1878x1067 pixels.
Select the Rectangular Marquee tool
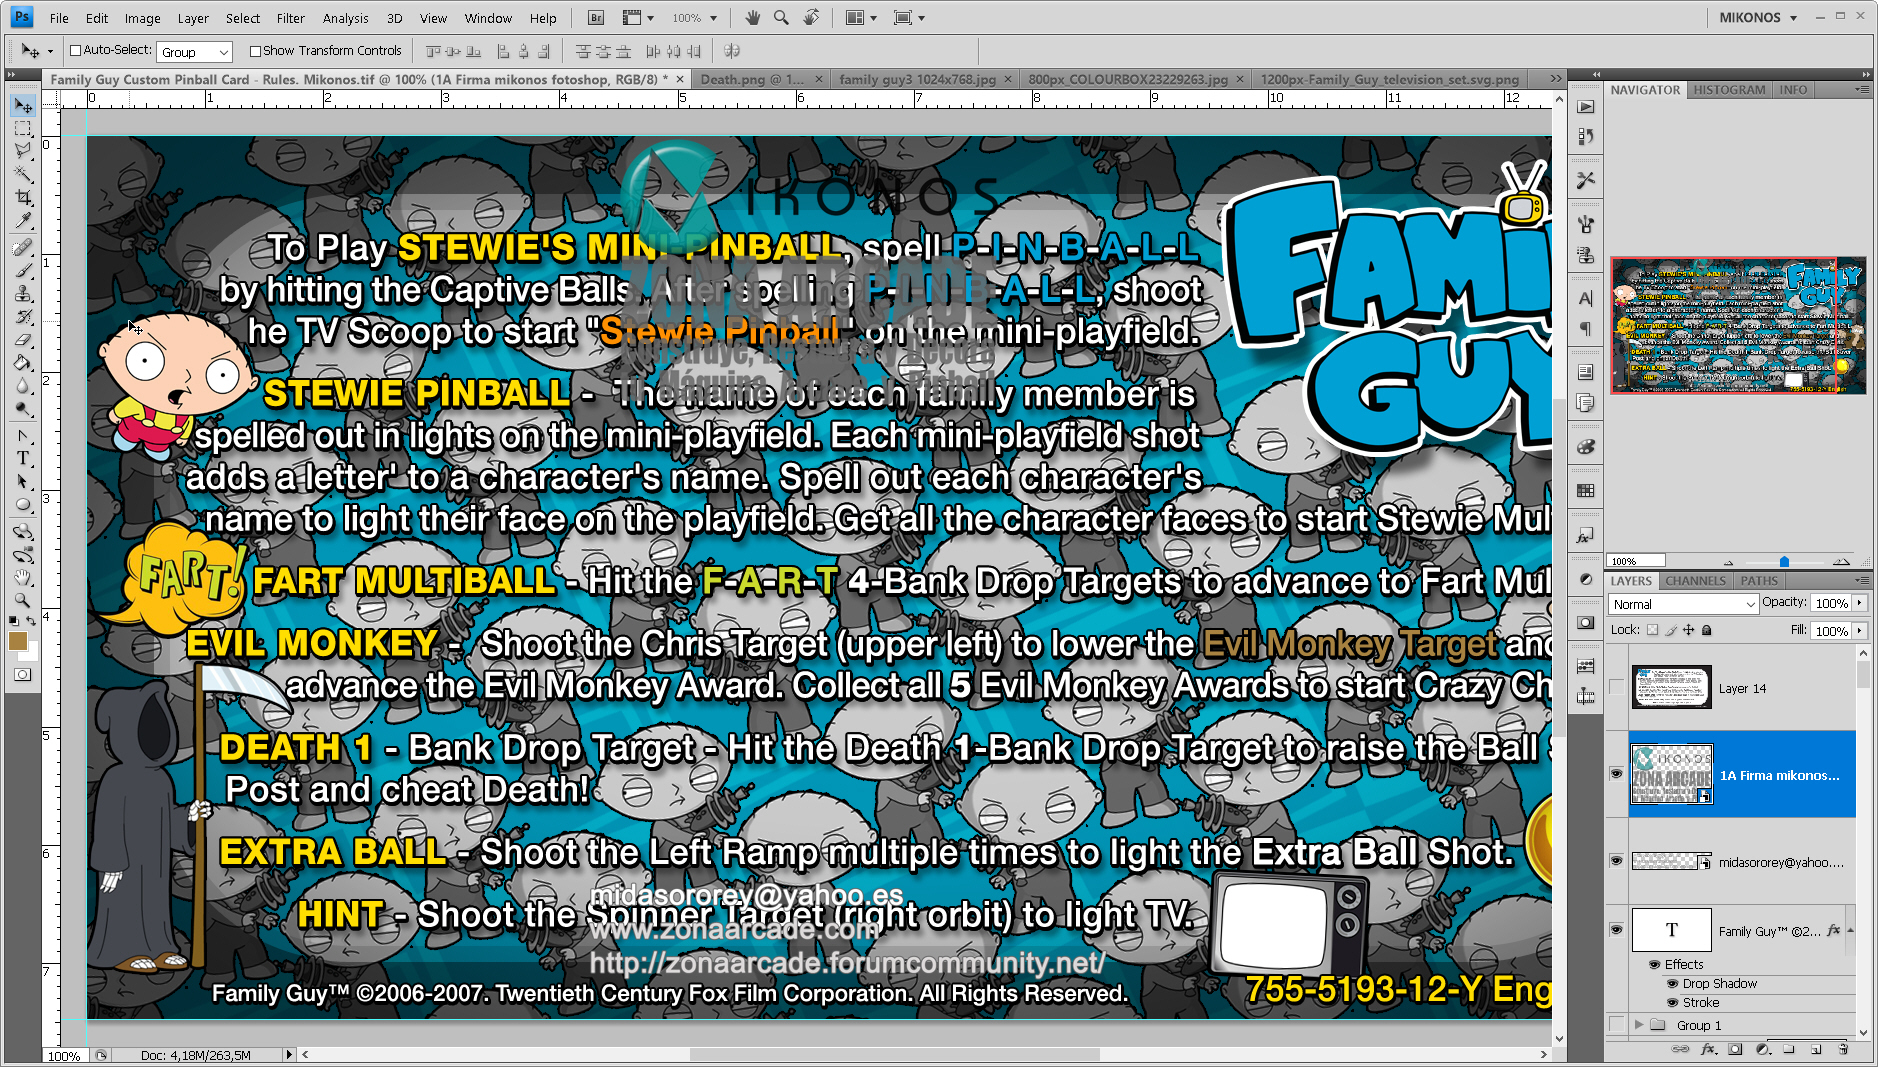(23, 129)
